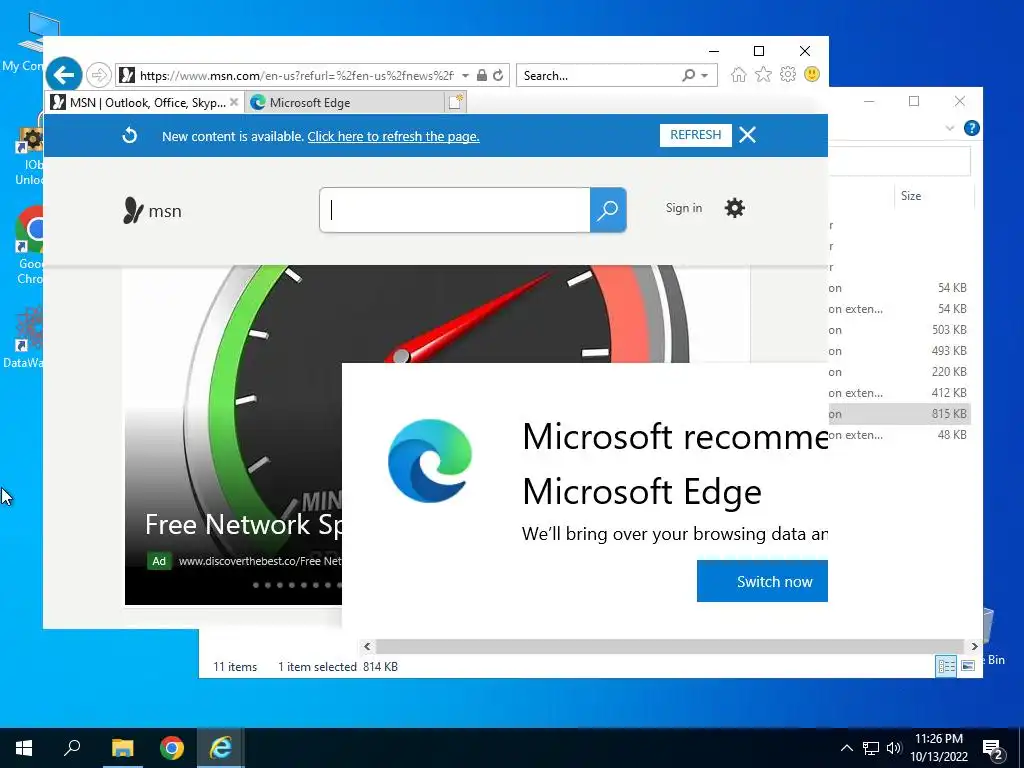Switch to the MSN Outlook, Office, Skype tab
Screen dimensions: 1024x768
[146, 103]
